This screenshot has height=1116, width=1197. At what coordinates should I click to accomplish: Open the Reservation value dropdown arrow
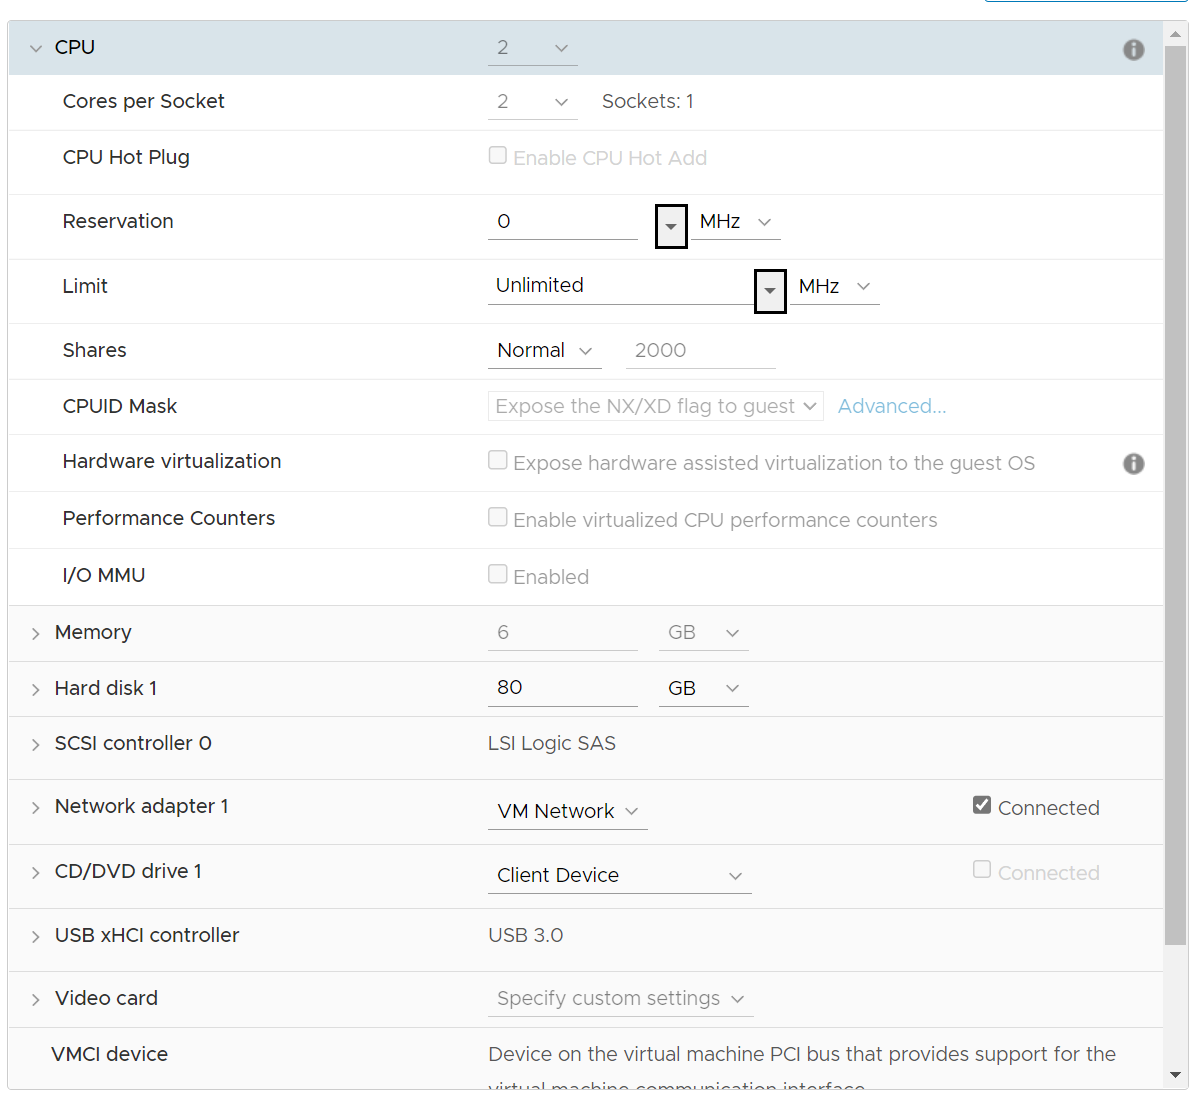(x=671, y=226)
